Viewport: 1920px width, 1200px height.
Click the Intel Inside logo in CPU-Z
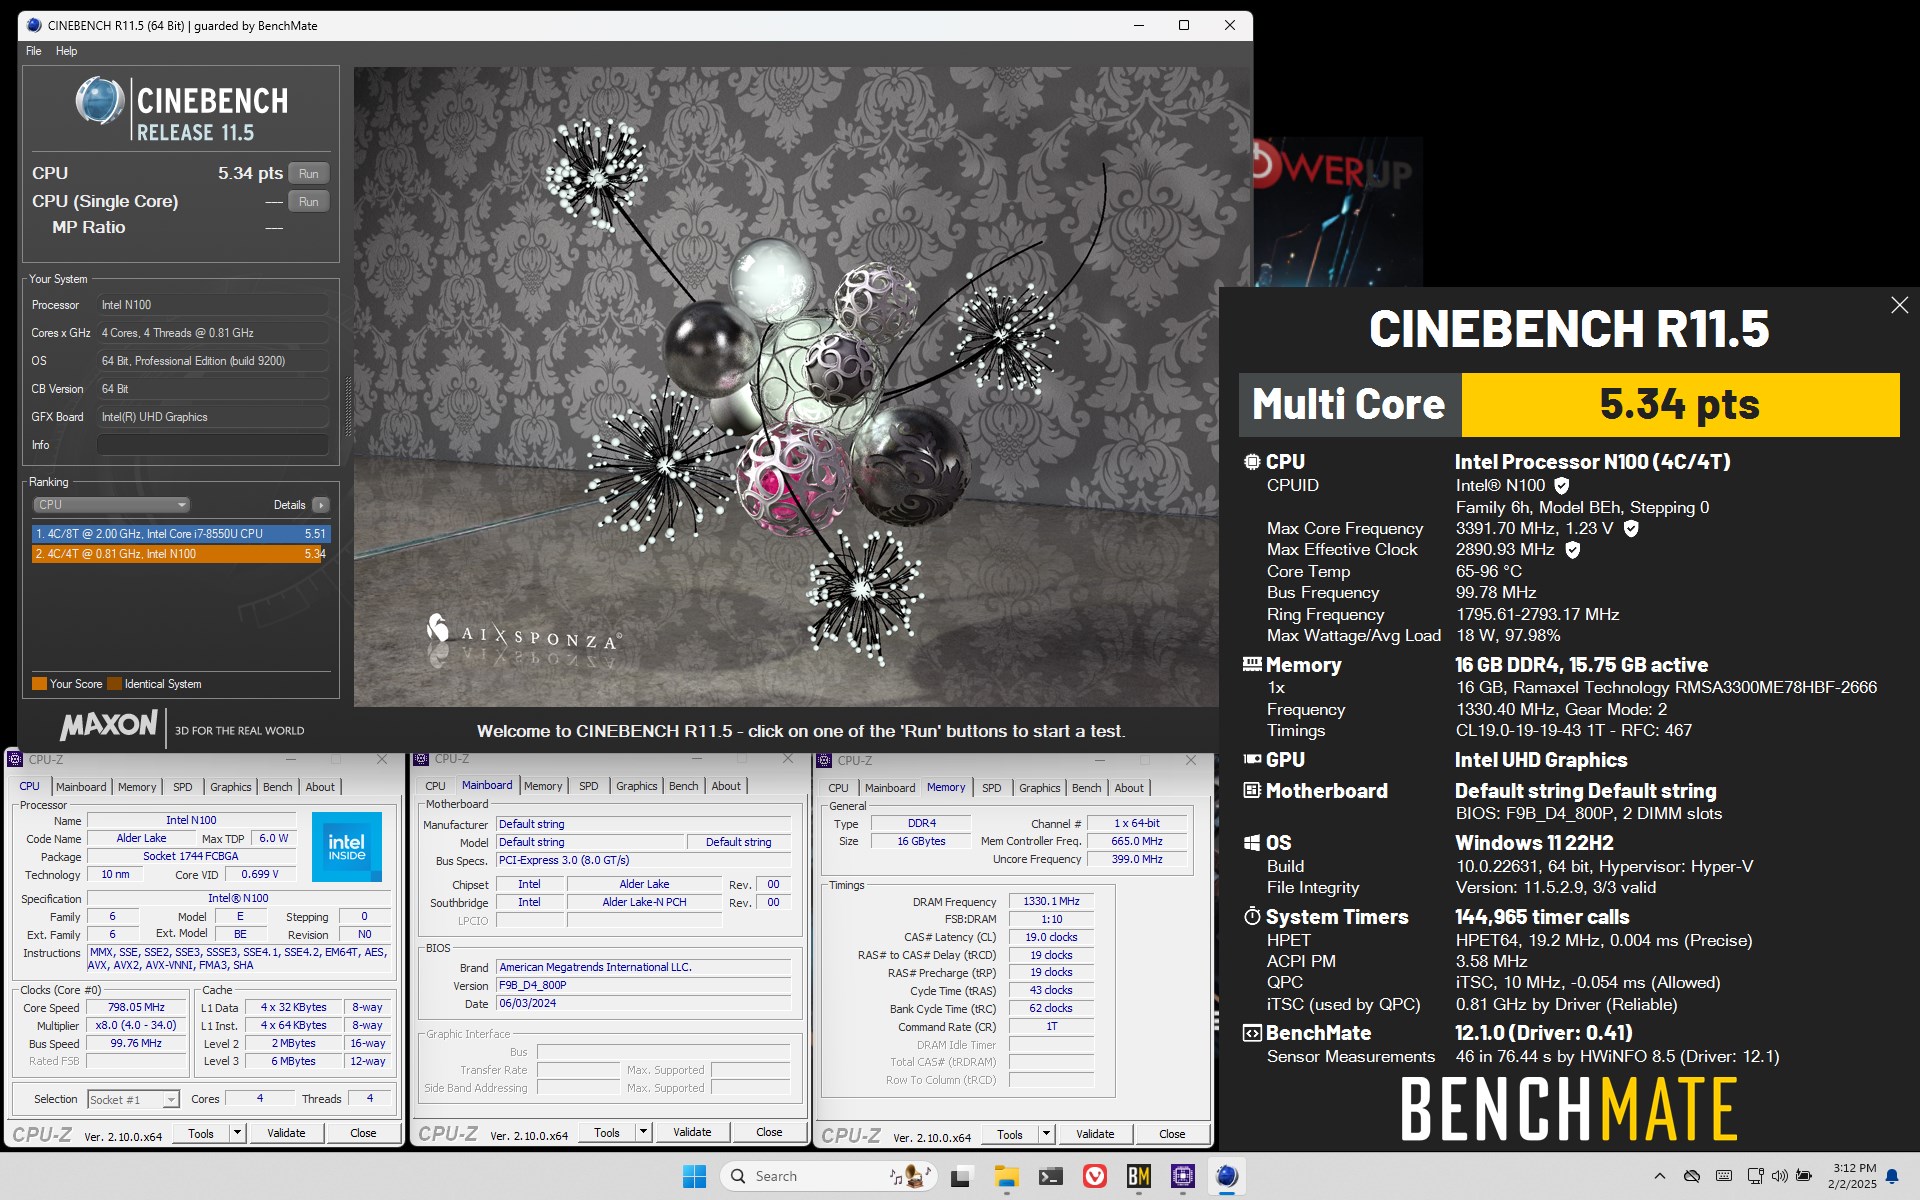[x=347, y=847]
